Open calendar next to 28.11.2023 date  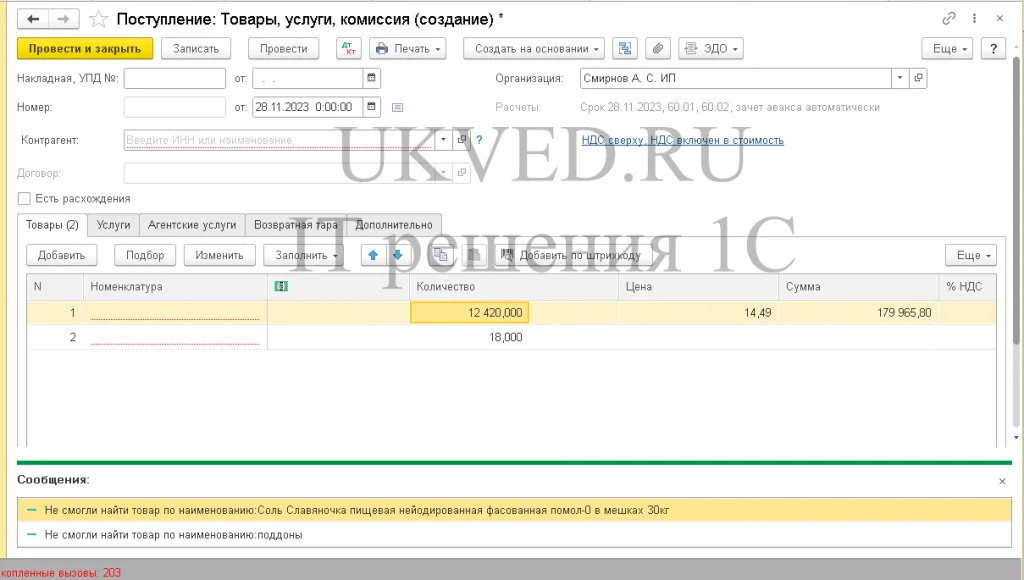point(372,106)
